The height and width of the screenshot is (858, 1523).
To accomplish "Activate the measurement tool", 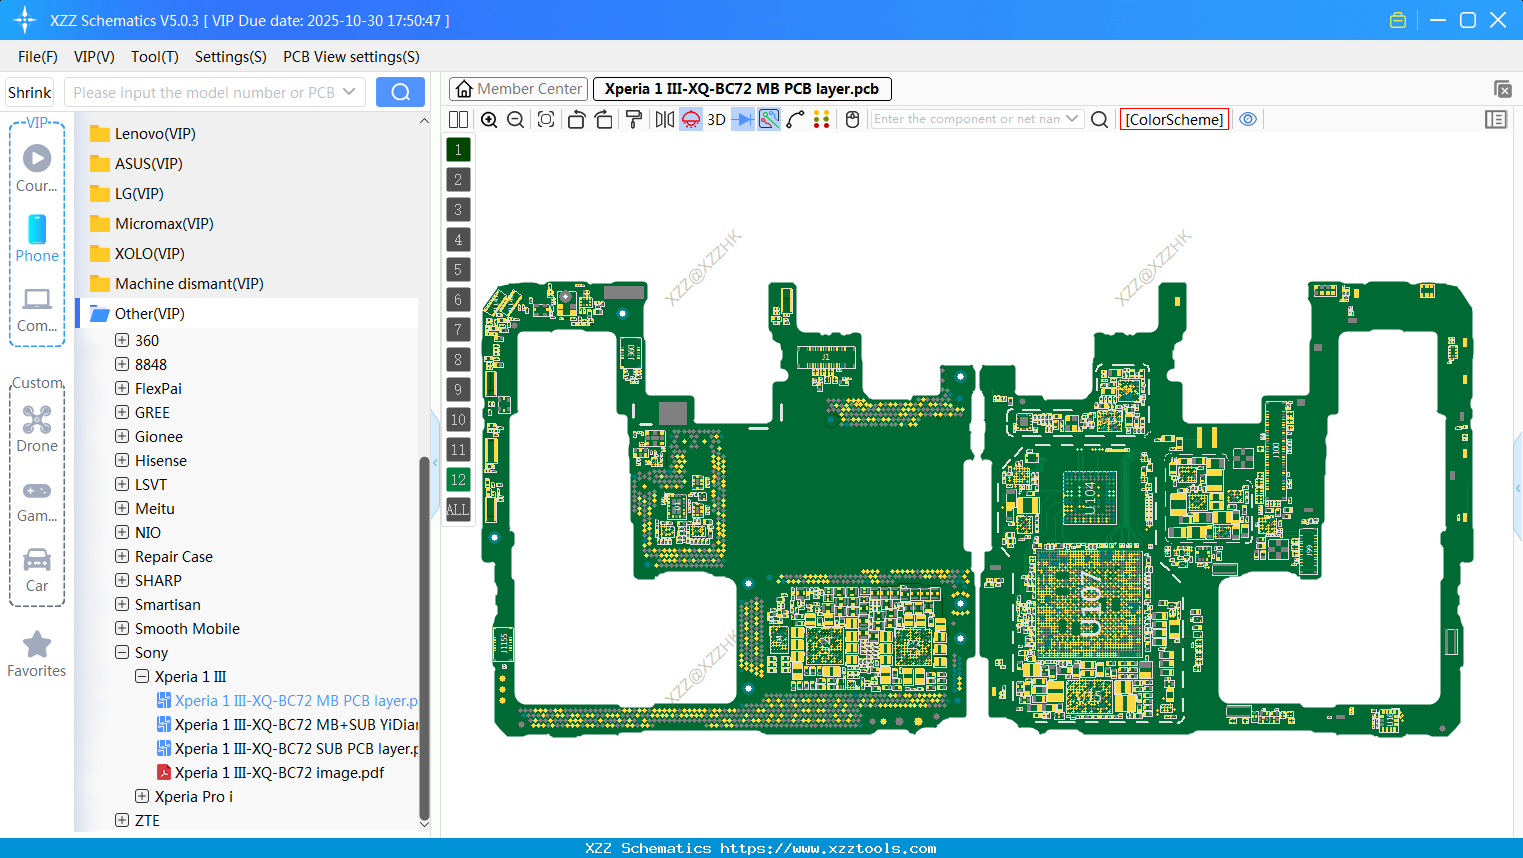I will point(768,119).
